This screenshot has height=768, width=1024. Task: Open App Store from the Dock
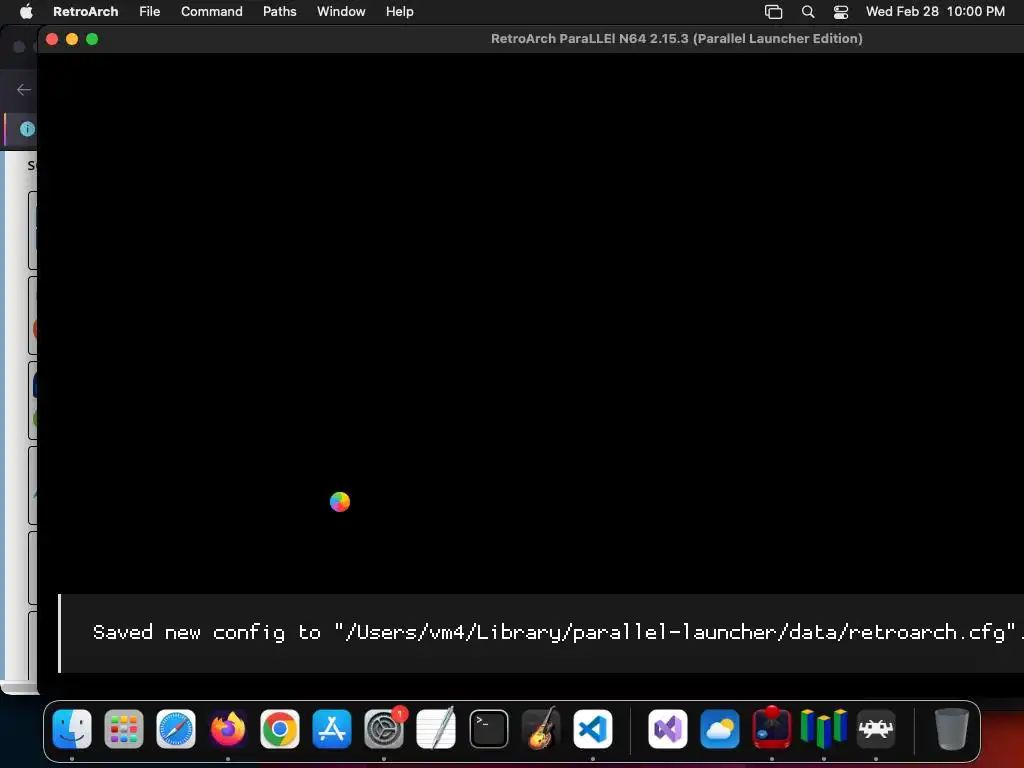pos(332,728)
